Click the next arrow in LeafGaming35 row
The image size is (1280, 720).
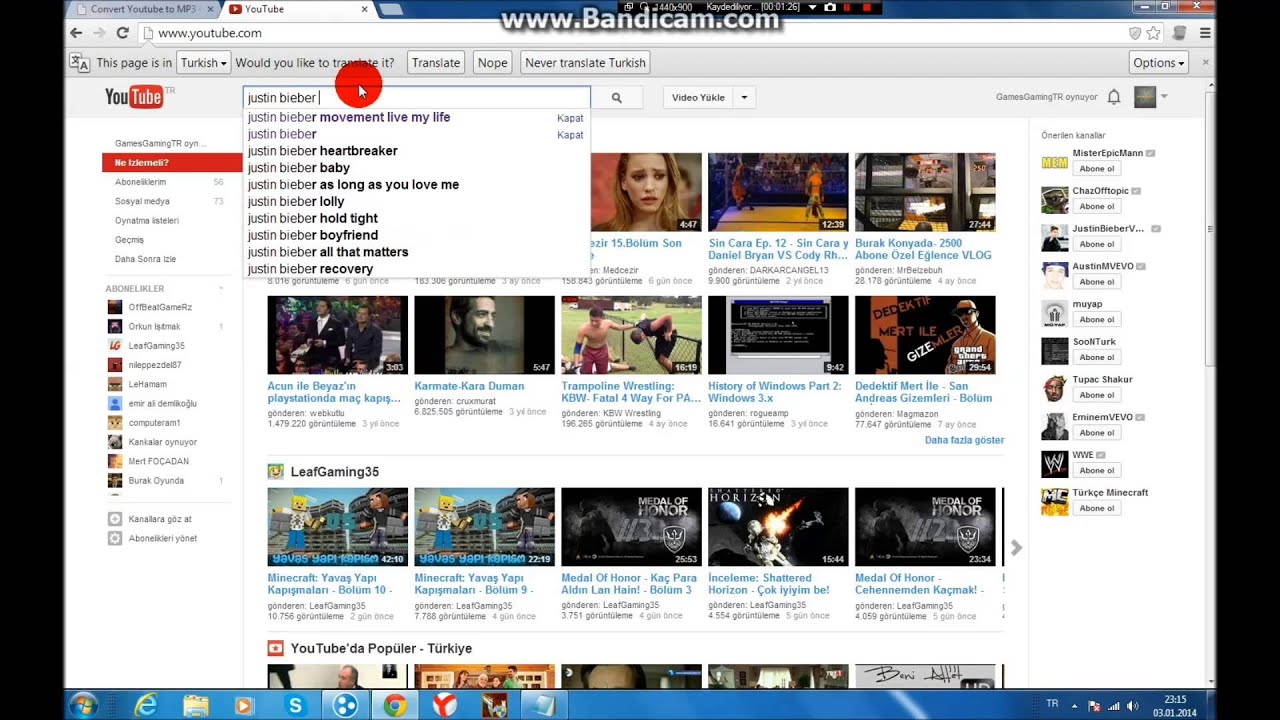[x=1016, y=547]
